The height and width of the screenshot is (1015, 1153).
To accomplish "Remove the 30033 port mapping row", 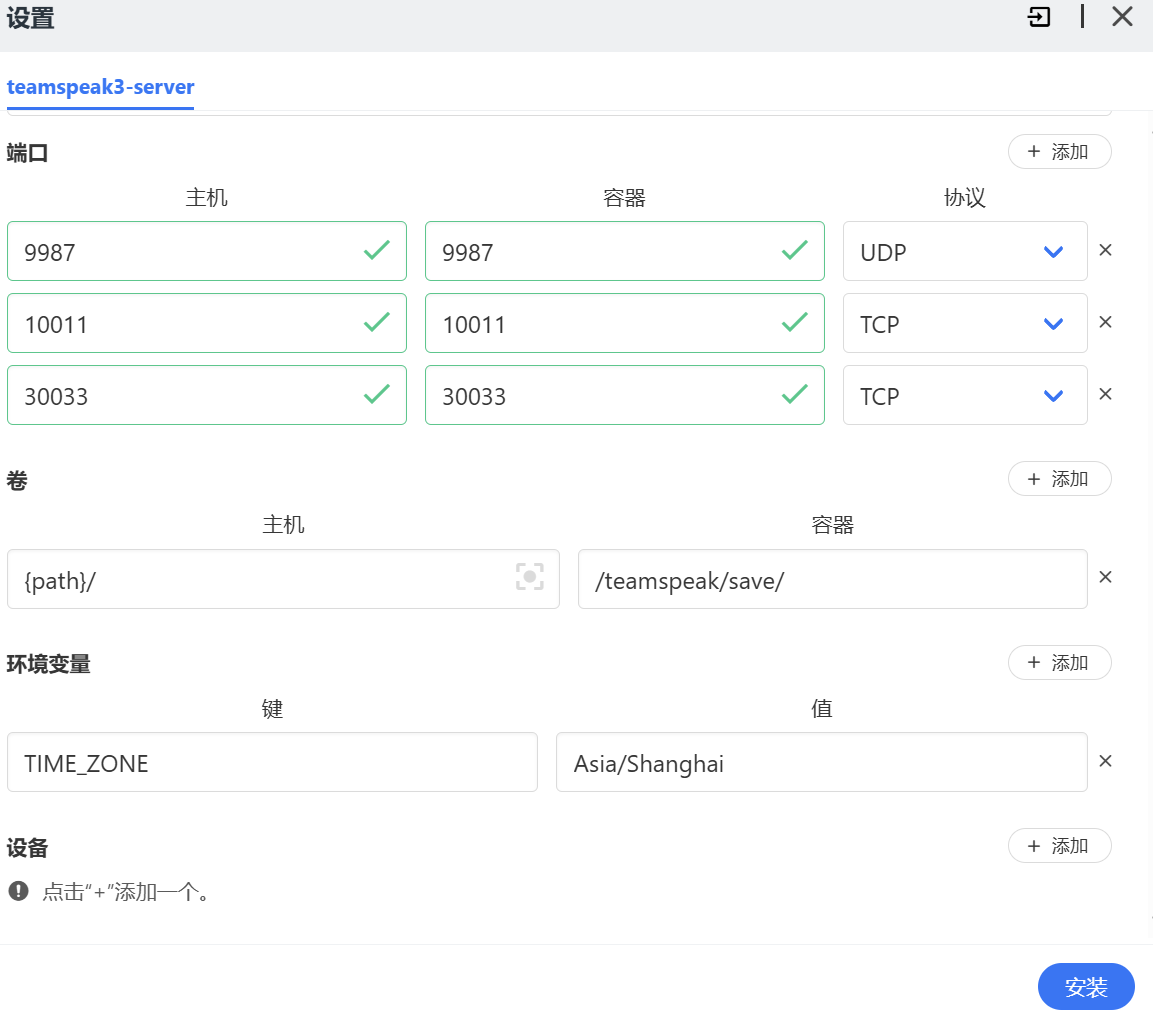I will 1105,394.
